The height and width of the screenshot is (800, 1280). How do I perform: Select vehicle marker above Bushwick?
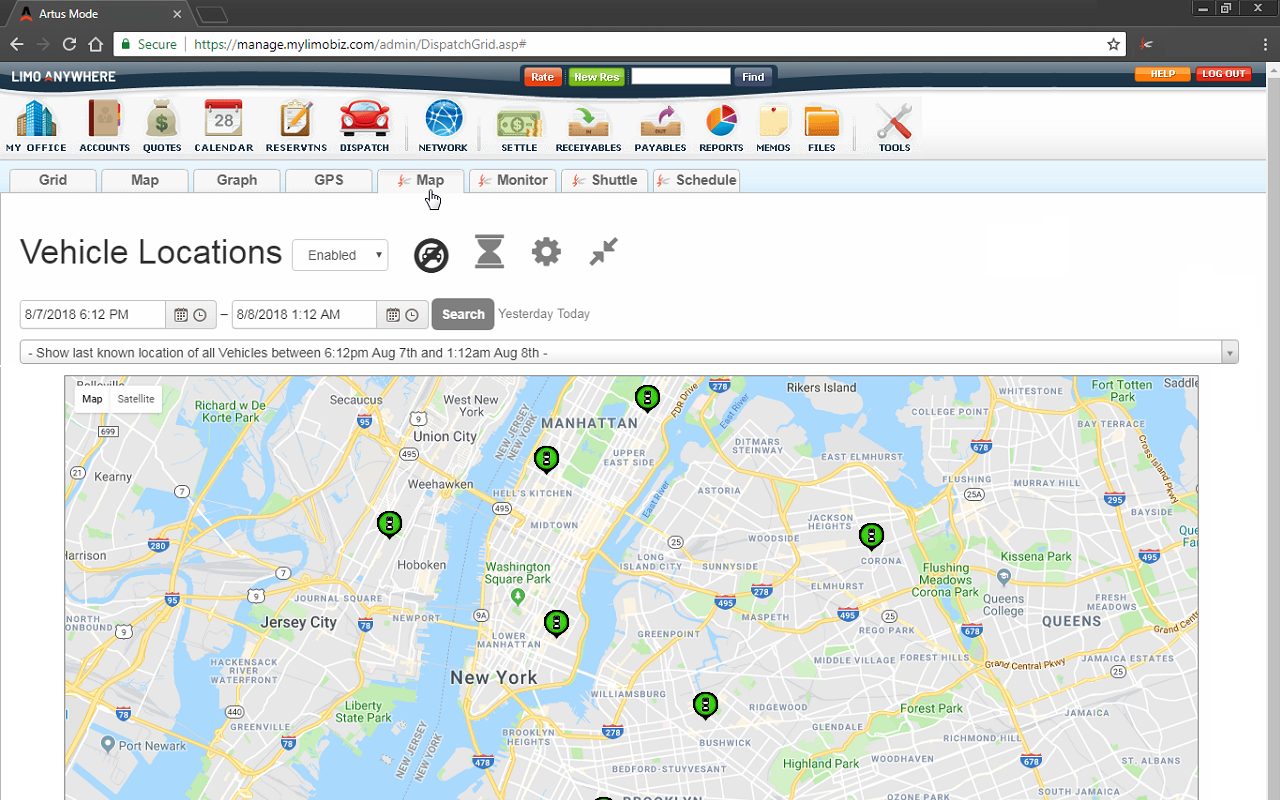point(706,706)
